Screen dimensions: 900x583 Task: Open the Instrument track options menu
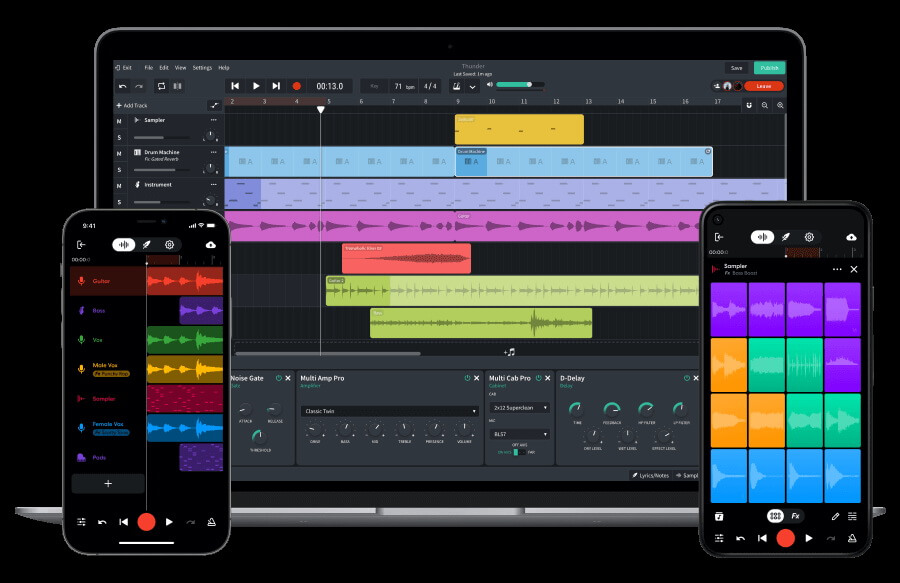[x=214, y=184]
